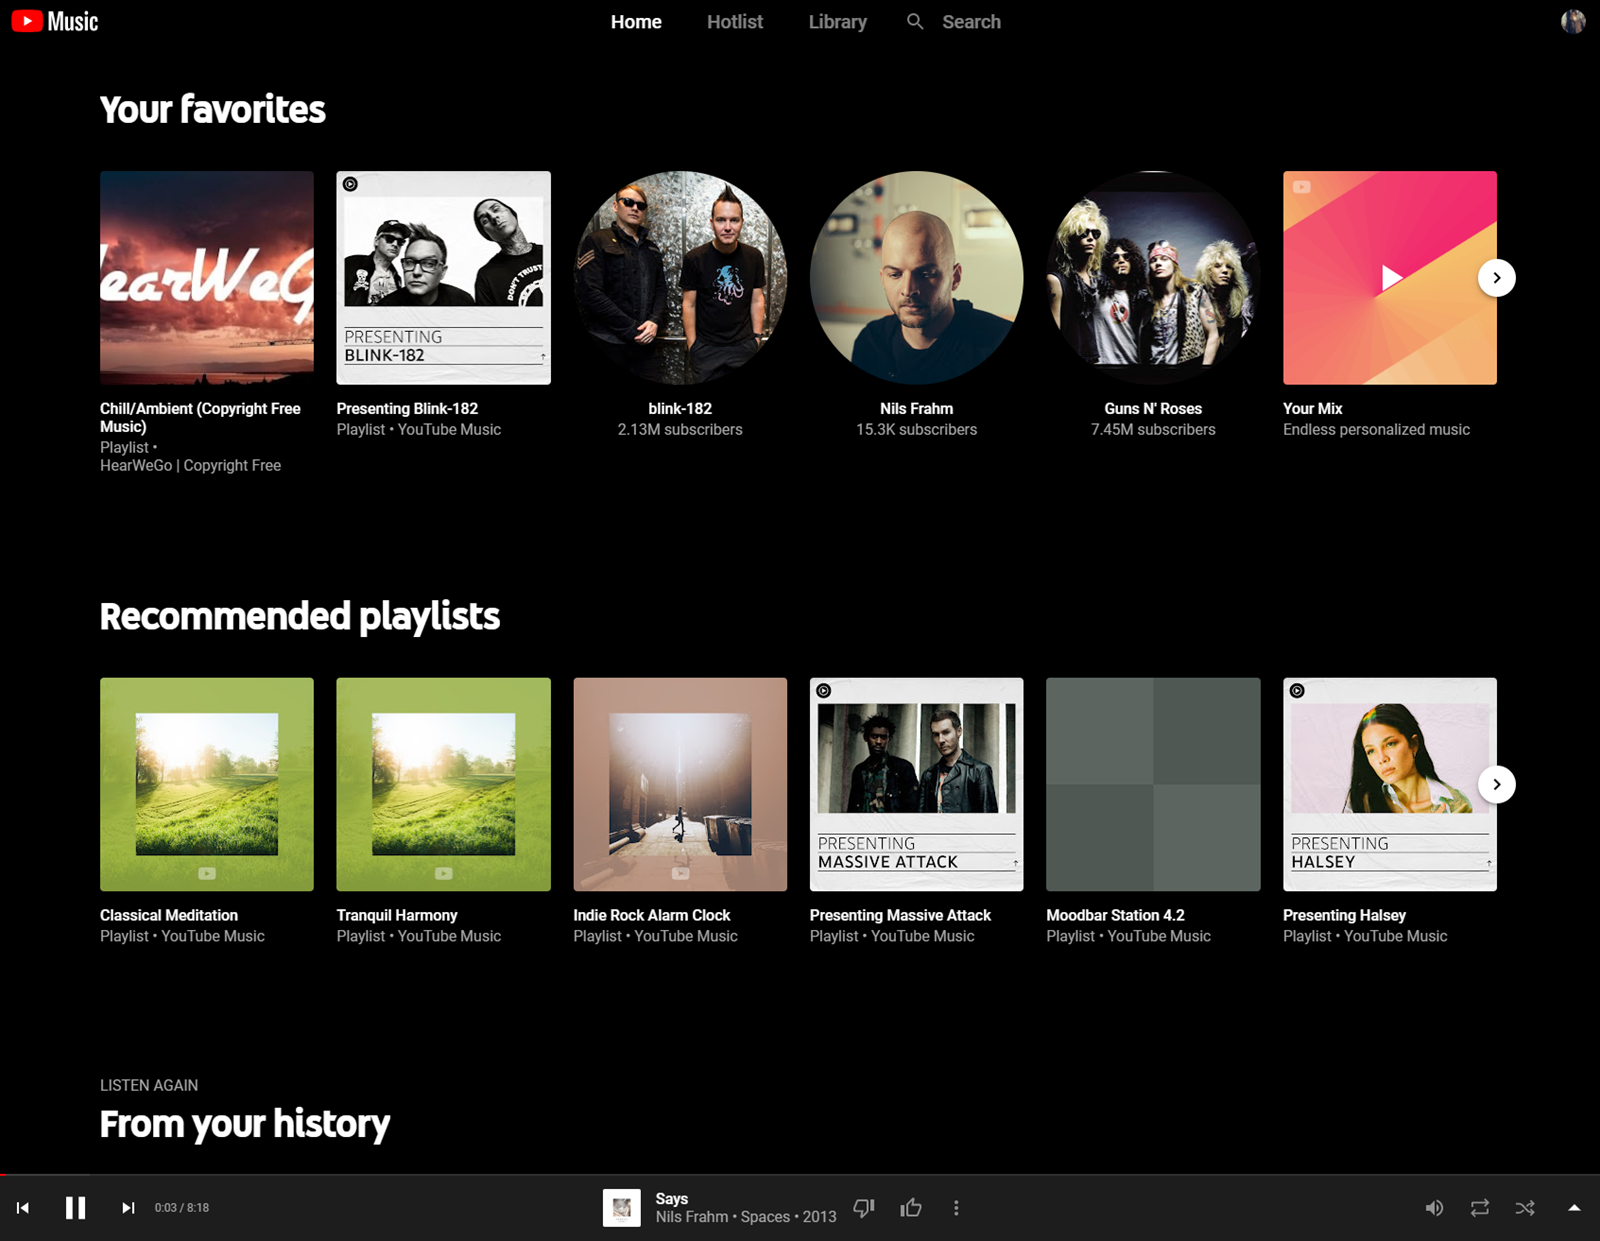
Task: Click Guns N' Roses artist name
Action: click(x=1153, y=409)
